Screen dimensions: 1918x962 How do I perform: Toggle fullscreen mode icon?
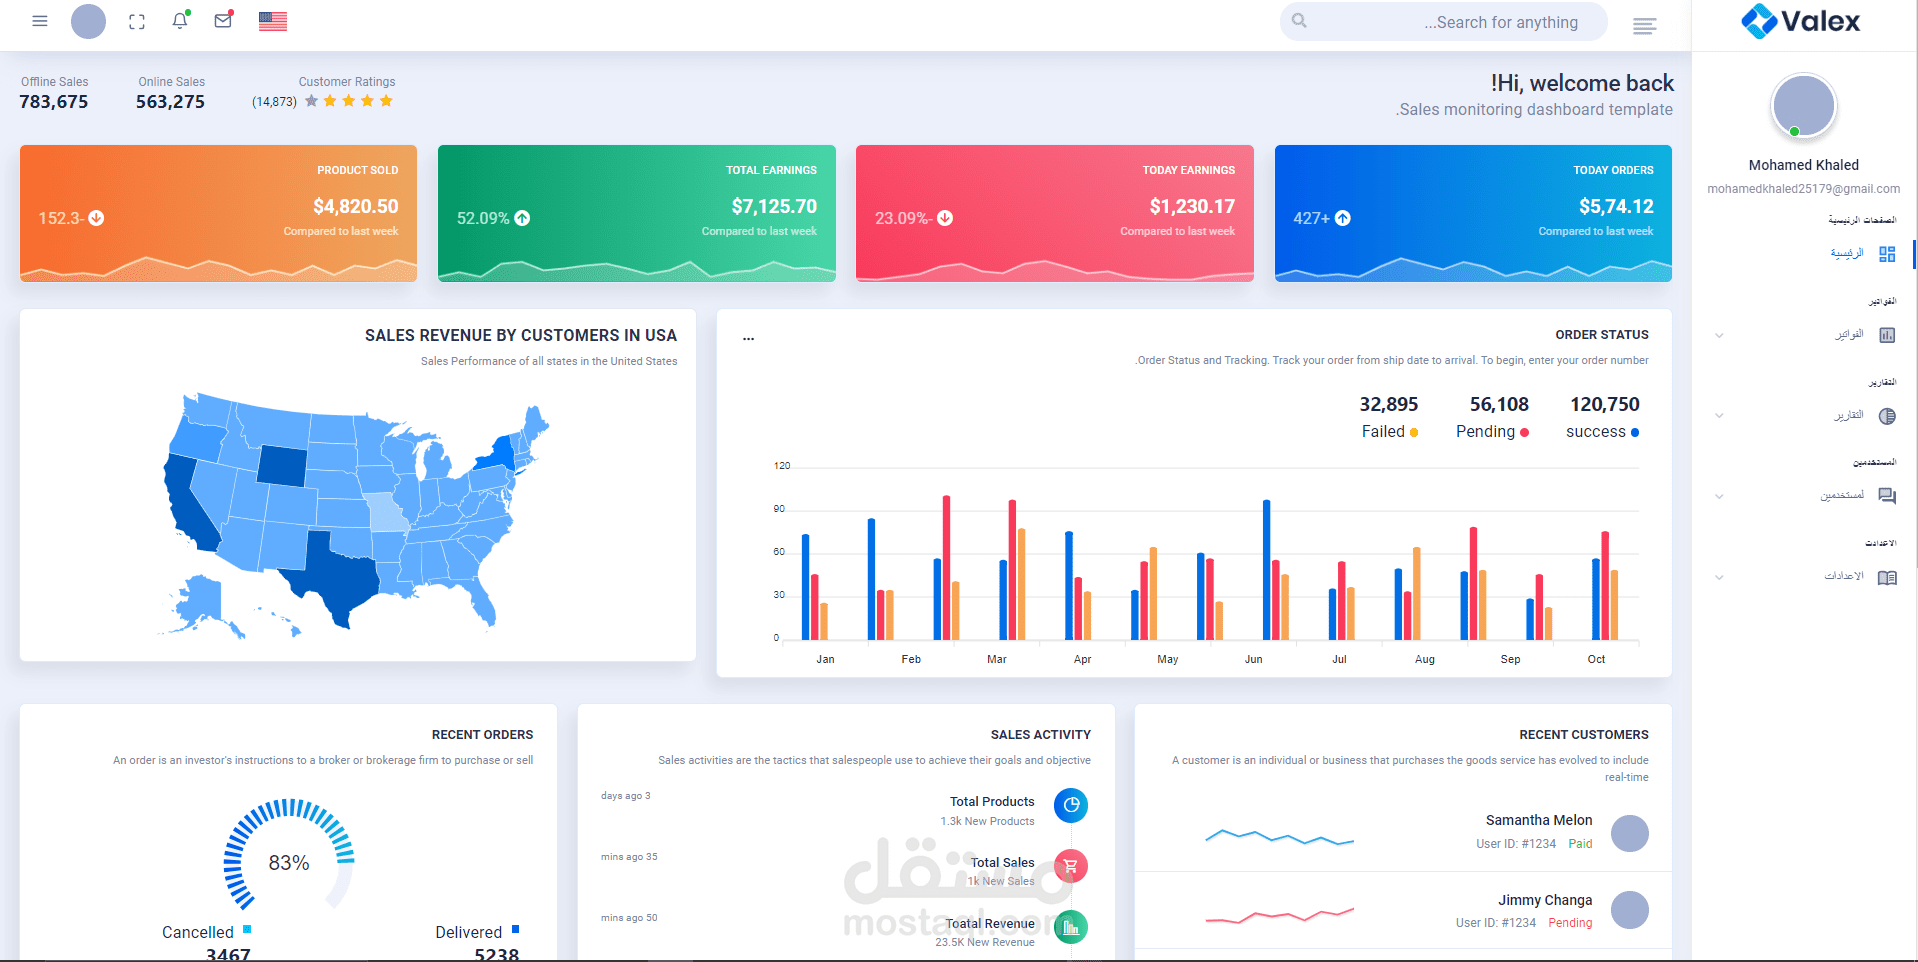(x=137, y=21)
